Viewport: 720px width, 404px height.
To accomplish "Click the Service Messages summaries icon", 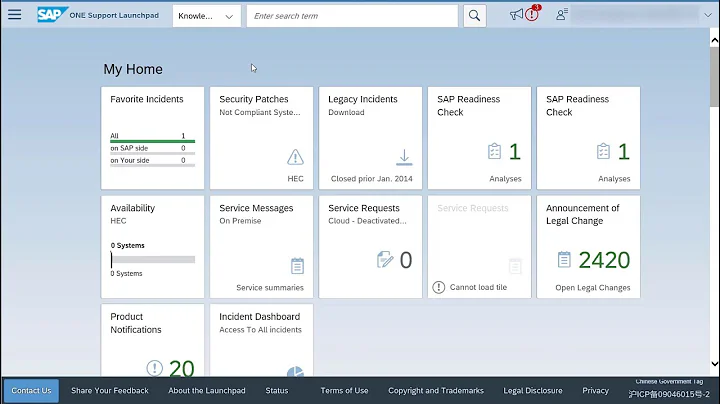I will click(x=297, y=266).
